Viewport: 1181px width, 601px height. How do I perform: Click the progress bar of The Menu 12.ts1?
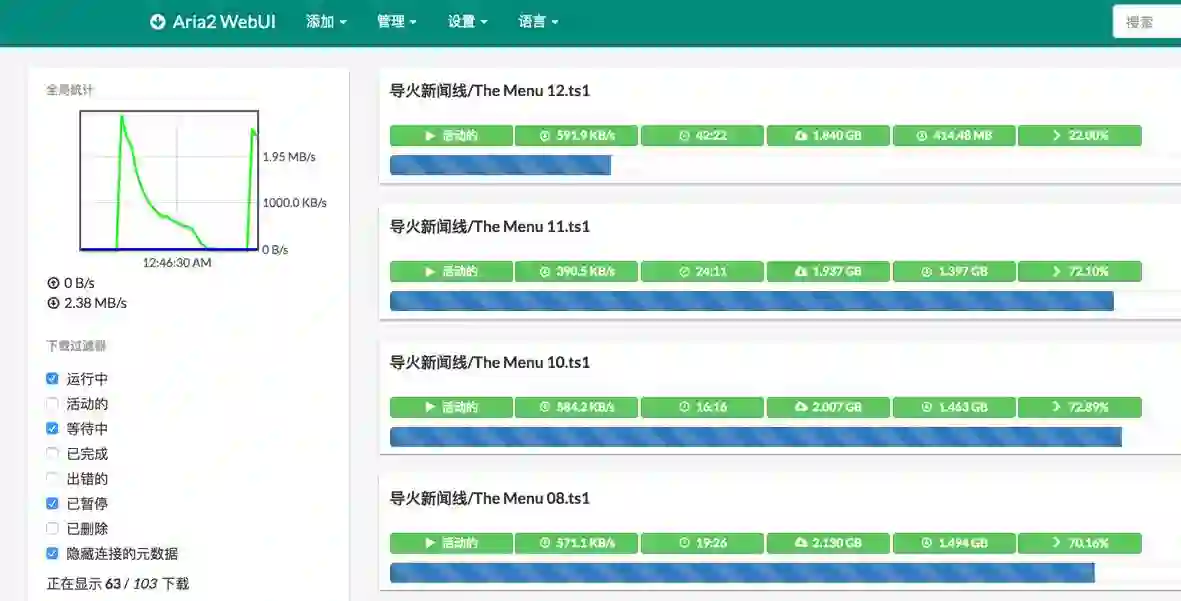pyautogui.click(x=786, y=165)
